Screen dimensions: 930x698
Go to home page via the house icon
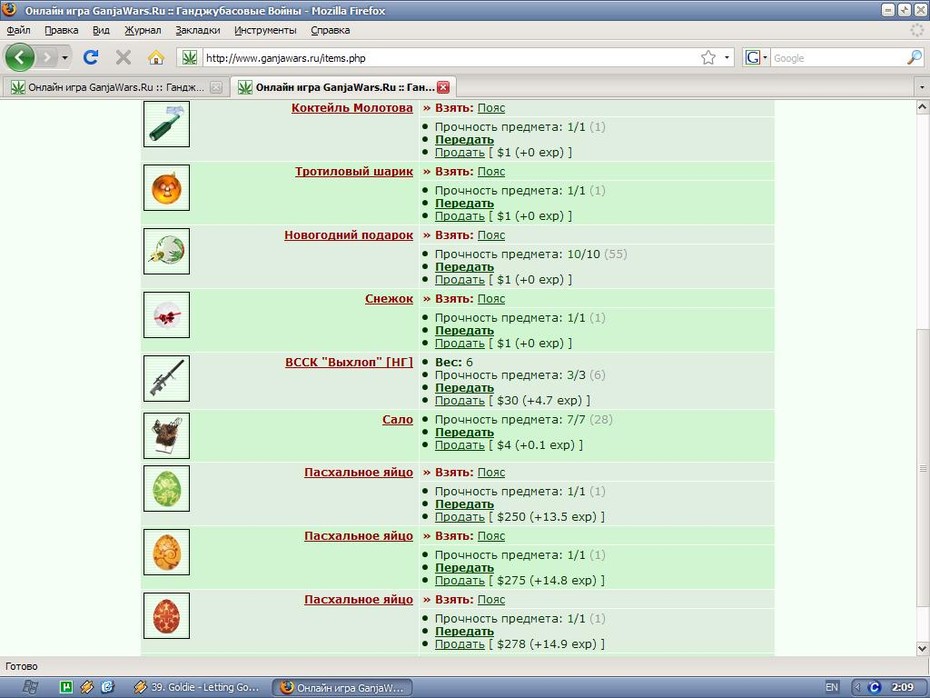[x=156, y=58]
